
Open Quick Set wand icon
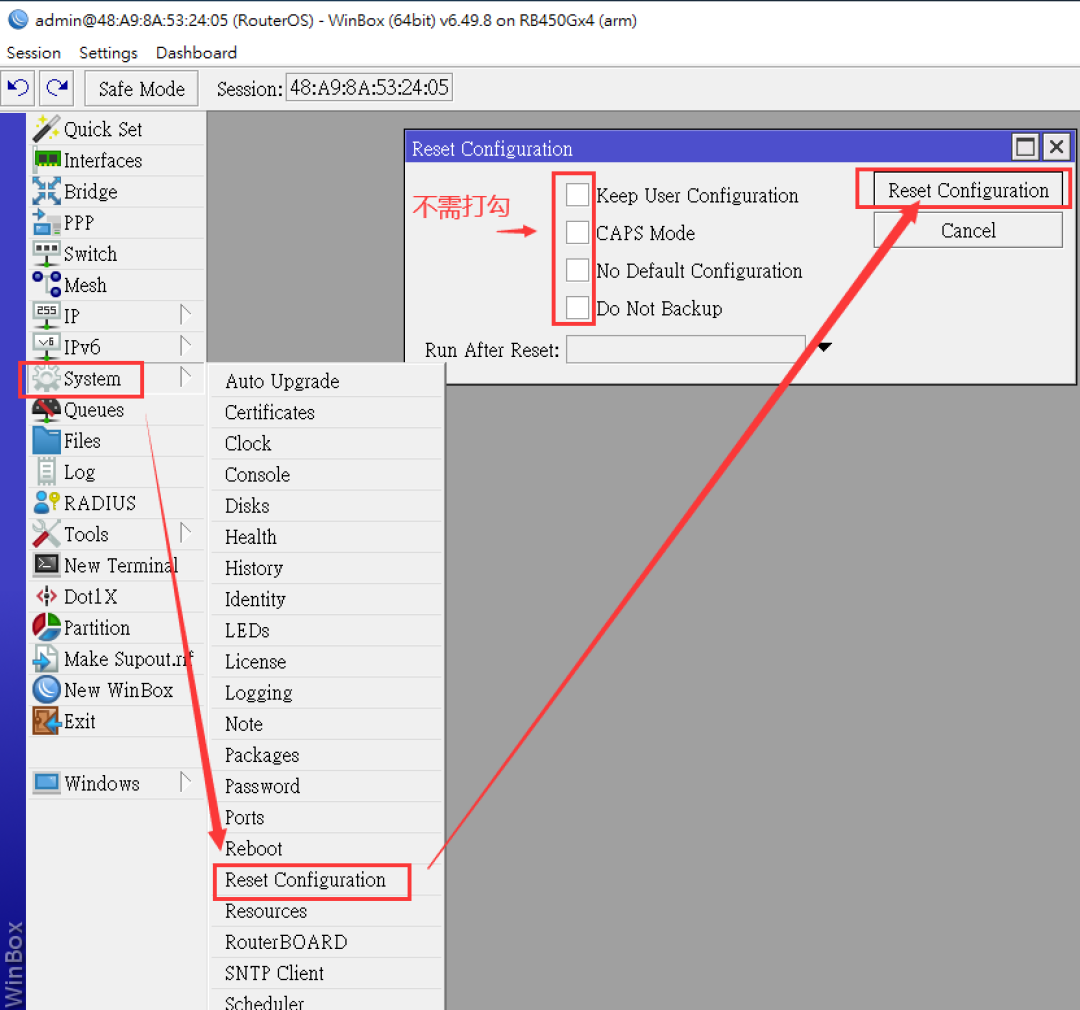(x=46, y=129)
